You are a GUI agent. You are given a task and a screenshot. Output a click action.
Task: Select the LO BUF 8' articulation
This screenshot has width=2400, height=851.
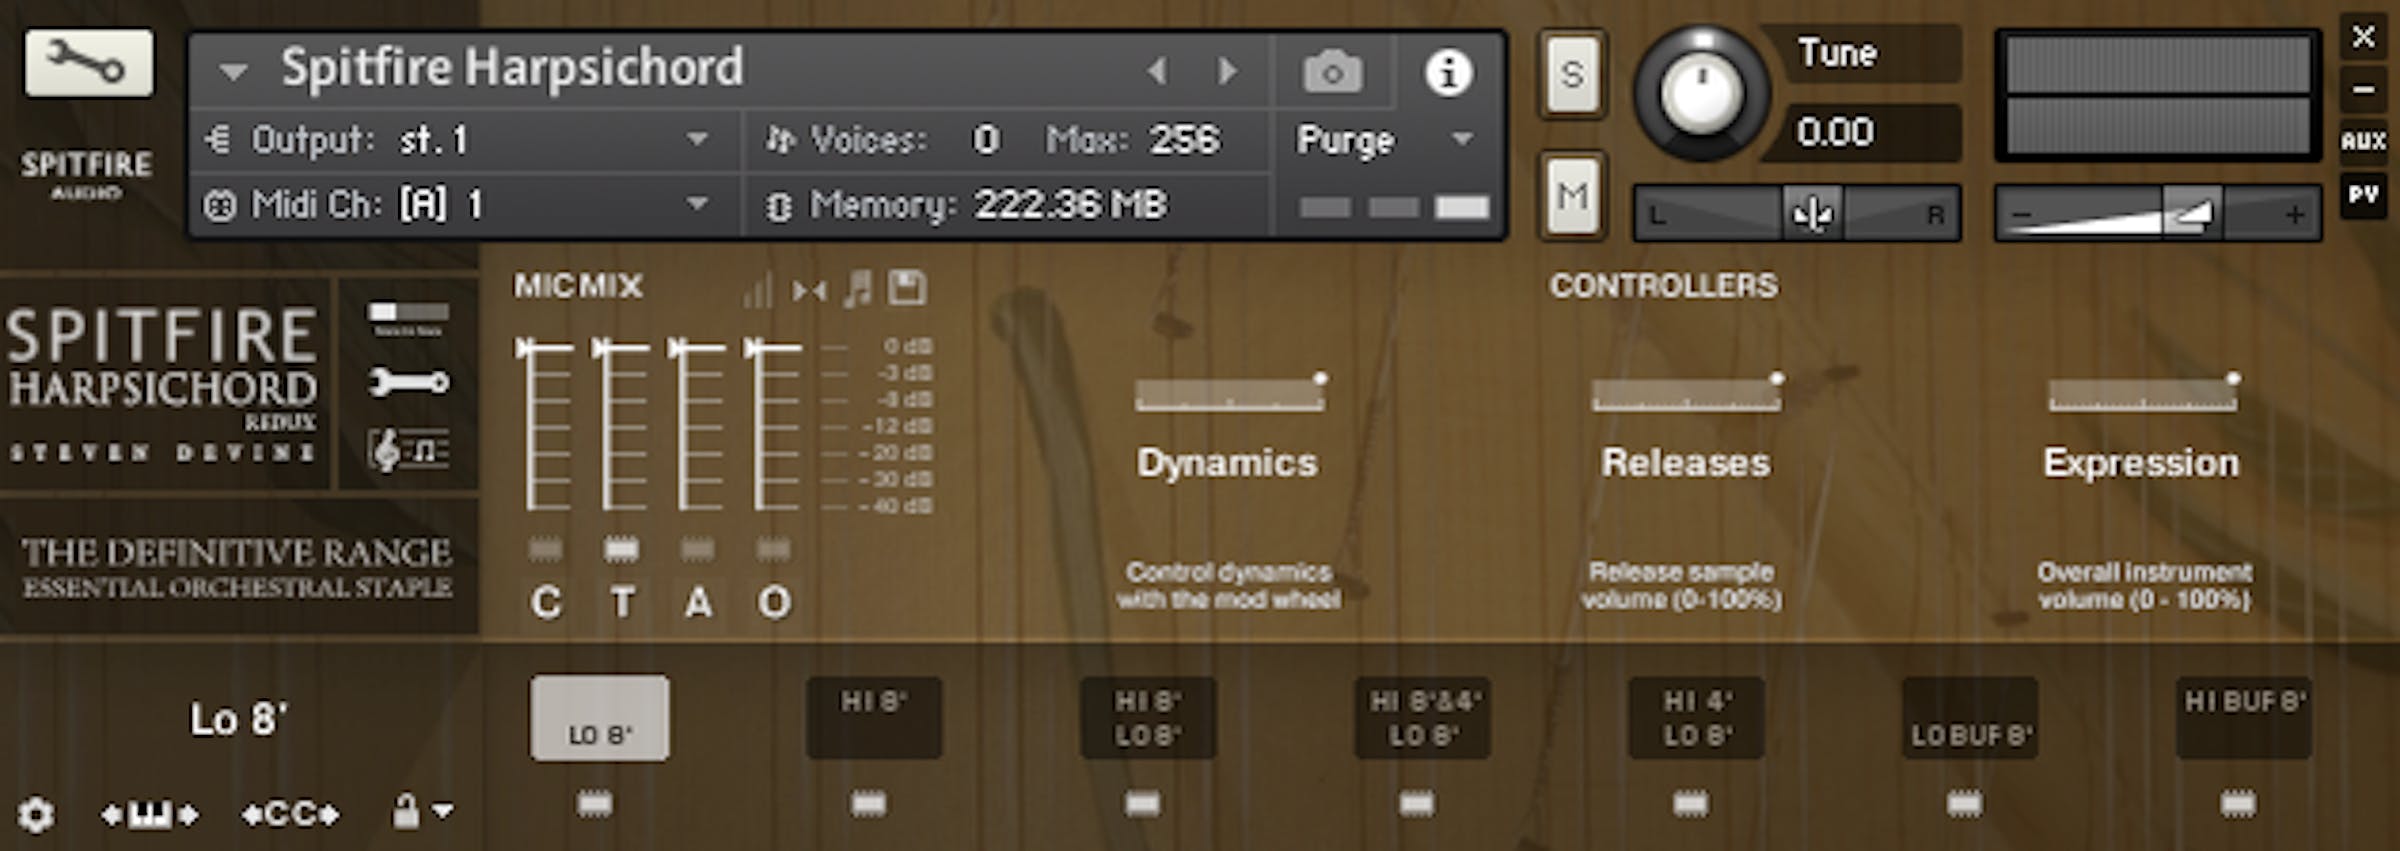[1970, 717]
